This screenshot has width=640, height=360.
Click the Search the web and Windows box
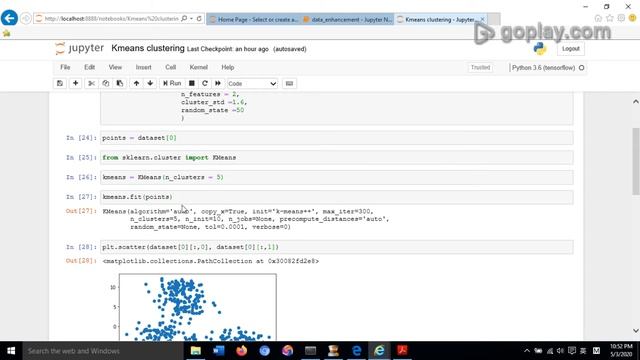pyautogui.click(x=103, y=351)
